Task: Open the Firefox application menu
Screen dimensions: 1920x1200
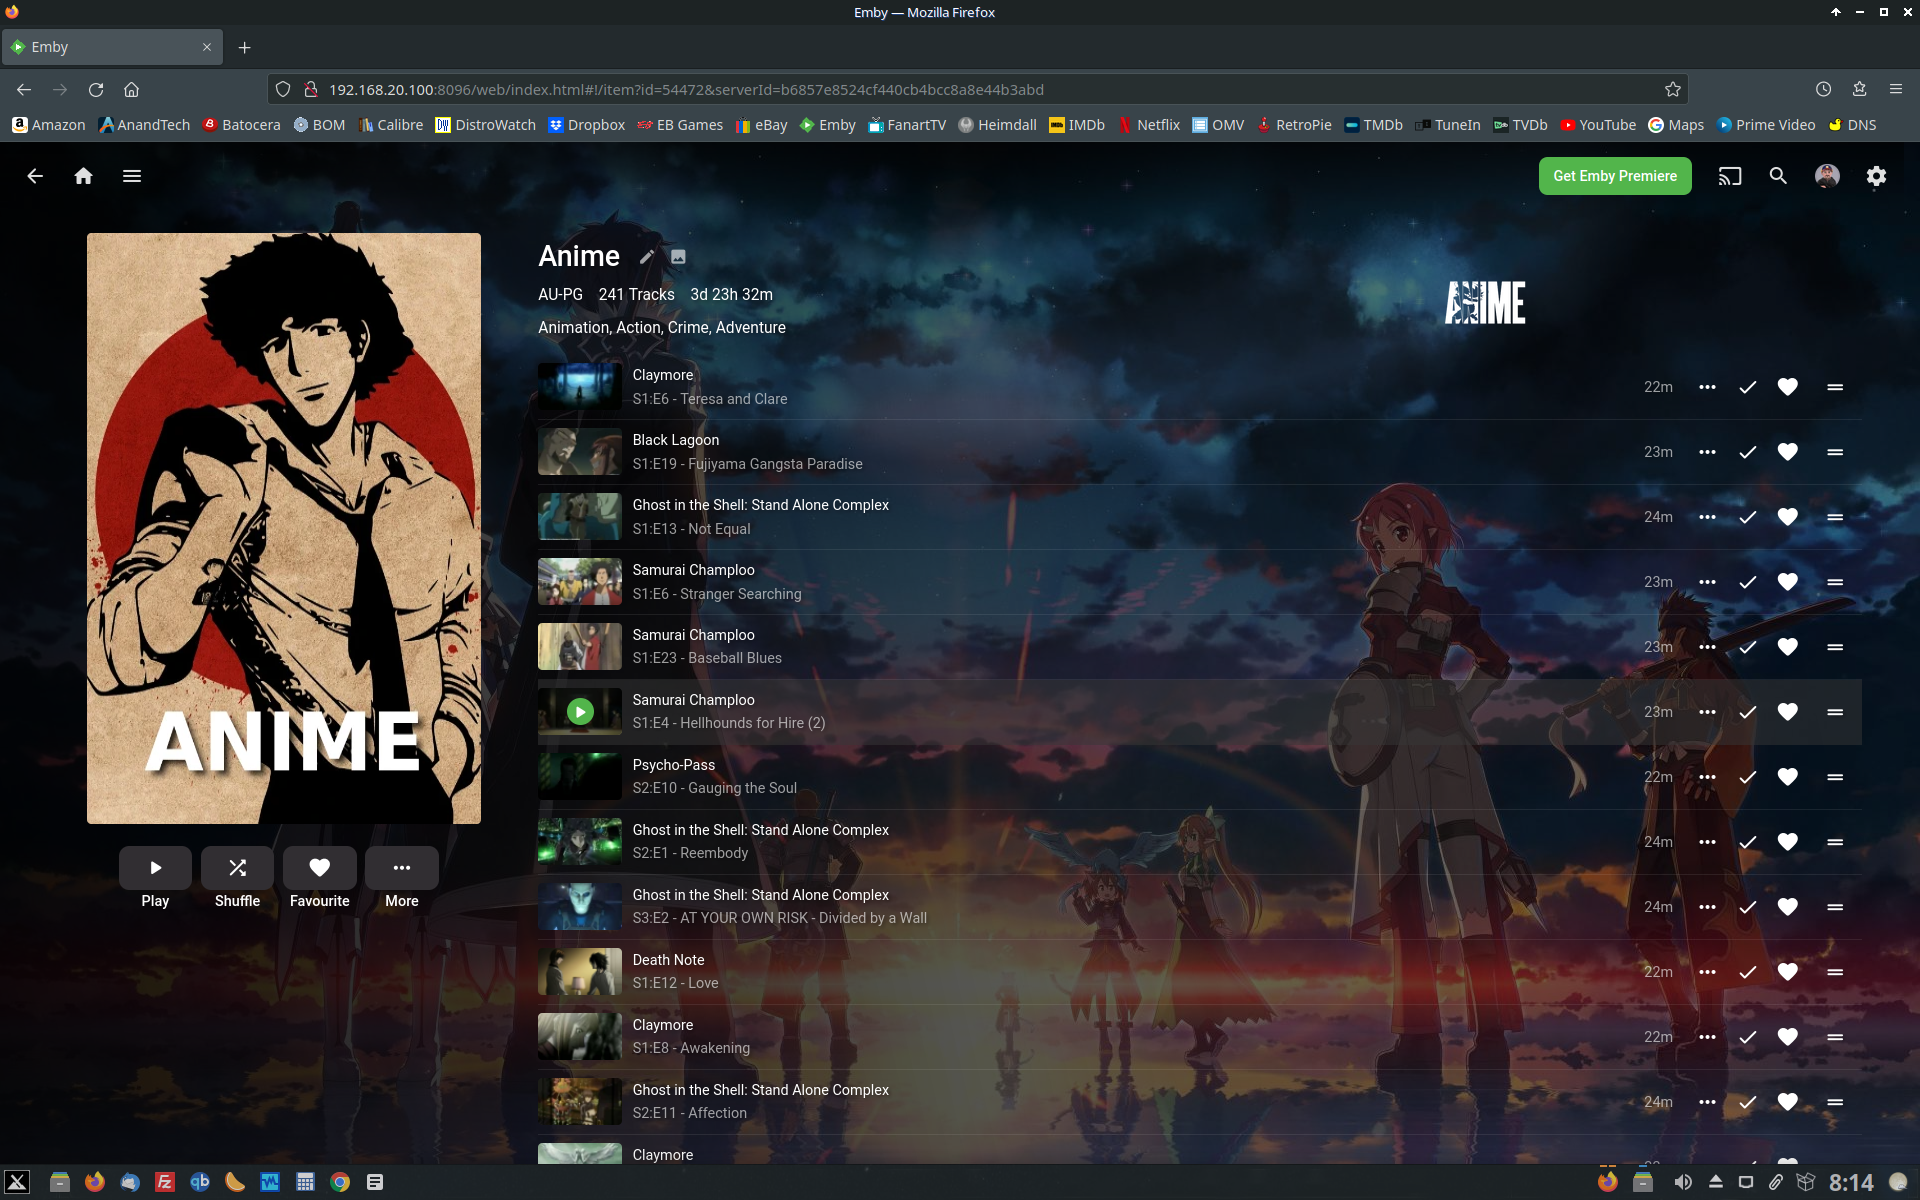Action: click(1895, 89)
